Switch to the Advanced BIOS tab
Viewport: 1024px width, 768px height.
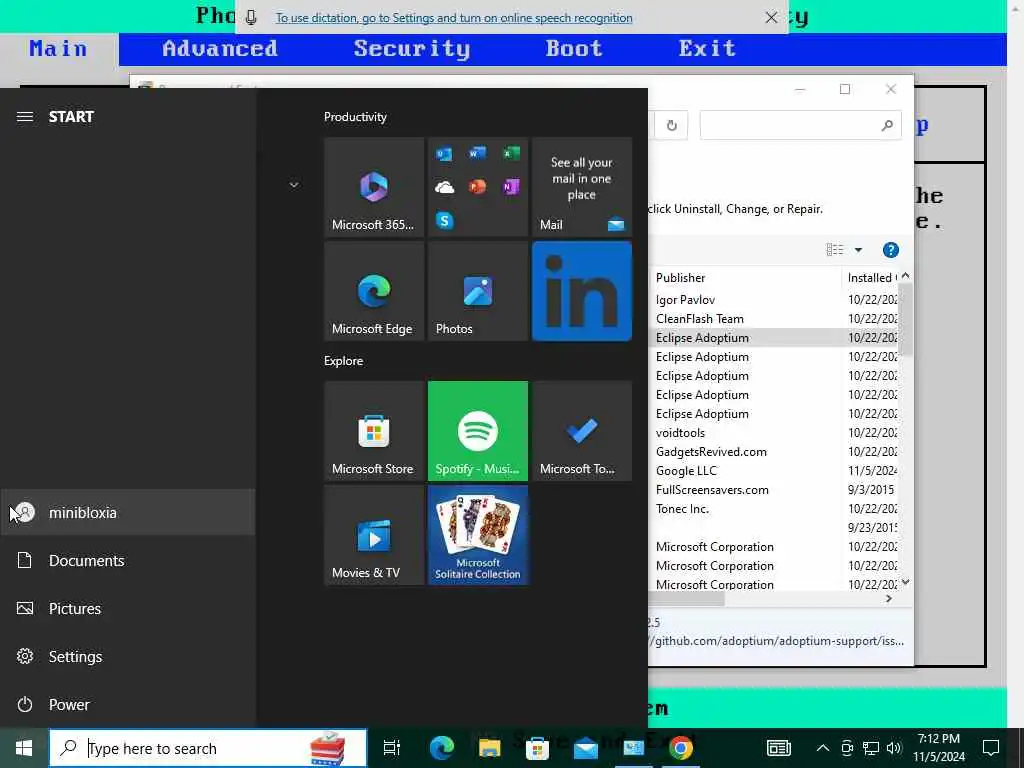(x=220, y=49)
